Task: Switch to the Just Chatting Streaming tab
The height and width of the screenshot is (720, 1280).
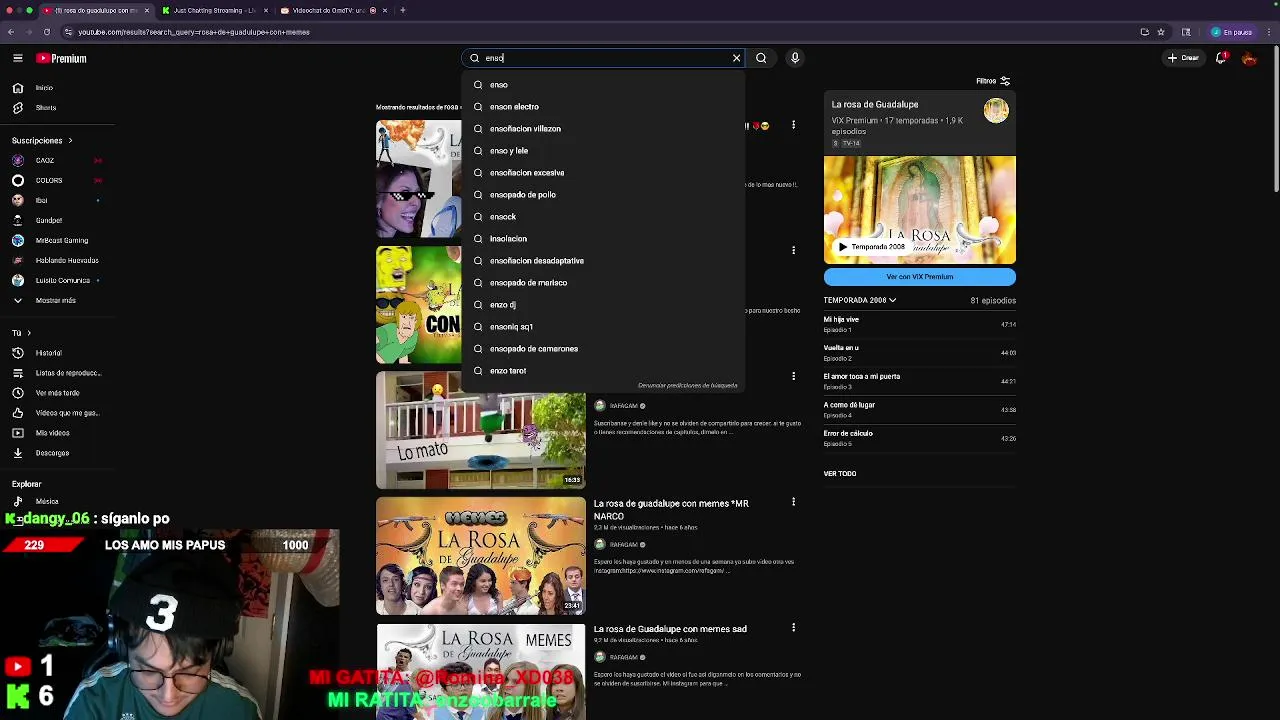Action: pyautogui.click(x=213, y=10)
